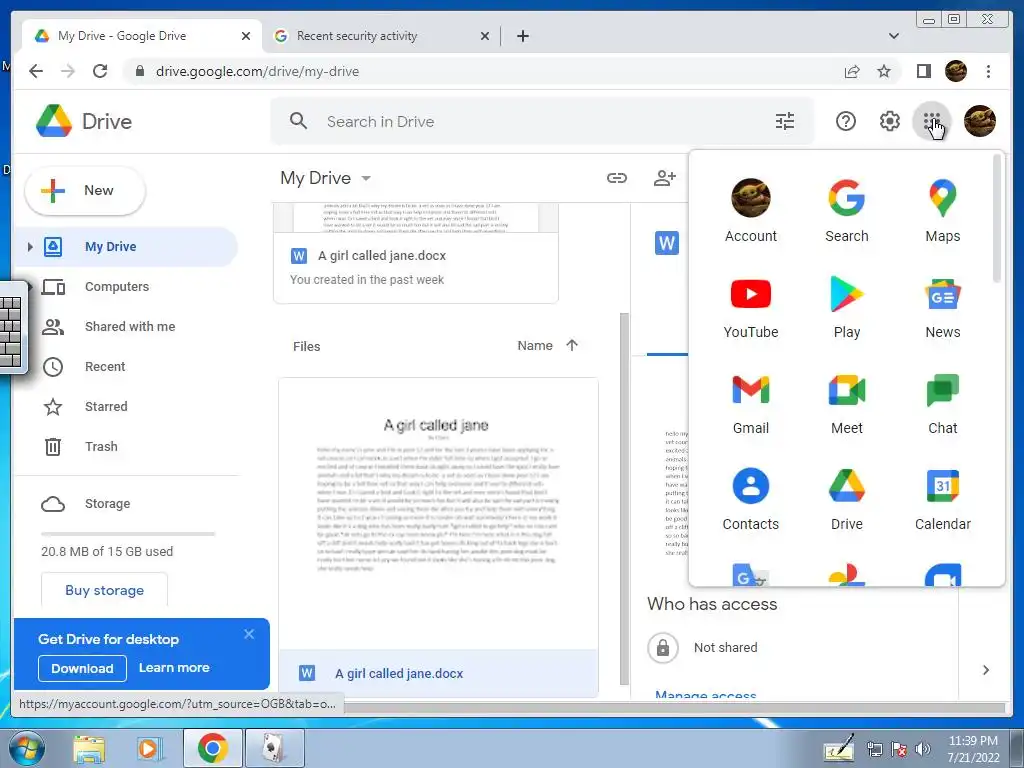Click file list vertical scrollbar
Screen dimensions: 1024x768
pos(624,500)
